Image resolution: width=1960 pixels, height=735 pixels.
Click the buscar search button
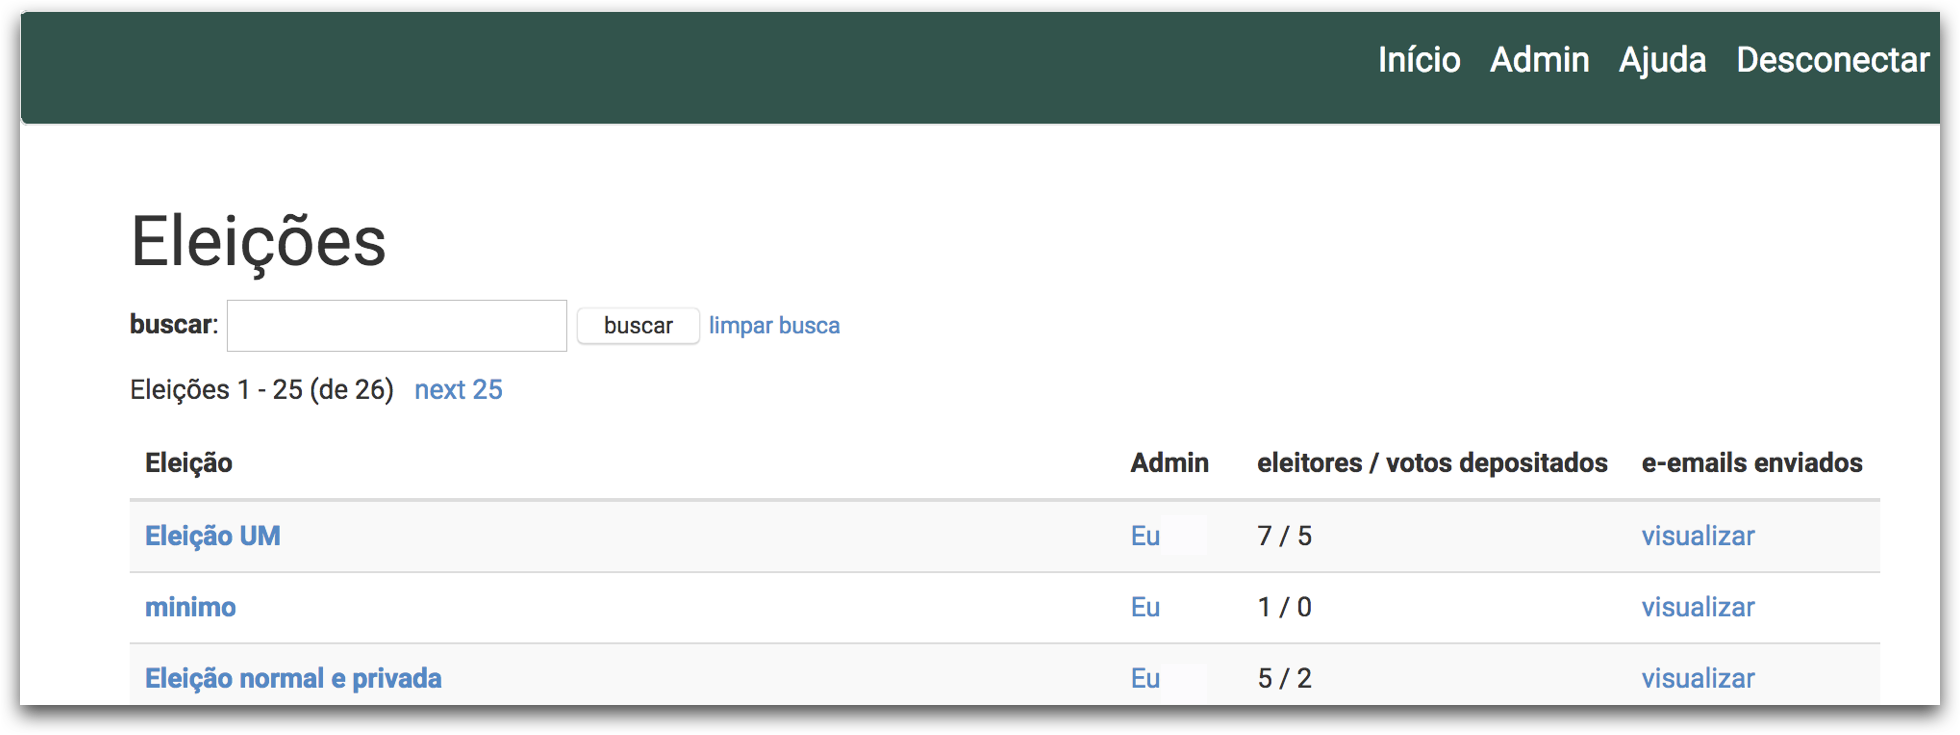pyautogui.click(x=638, y=326)
